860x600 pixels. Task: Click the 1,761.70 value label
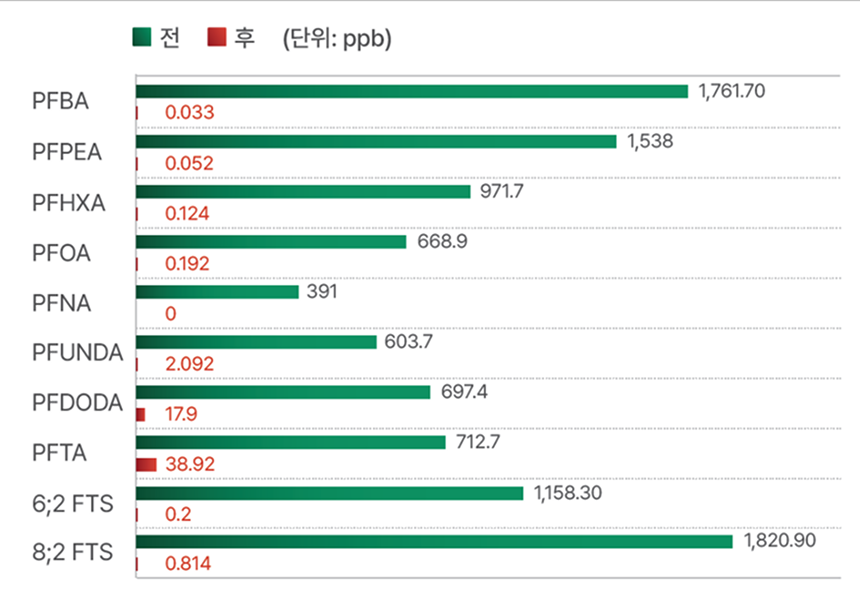(732, 91)
